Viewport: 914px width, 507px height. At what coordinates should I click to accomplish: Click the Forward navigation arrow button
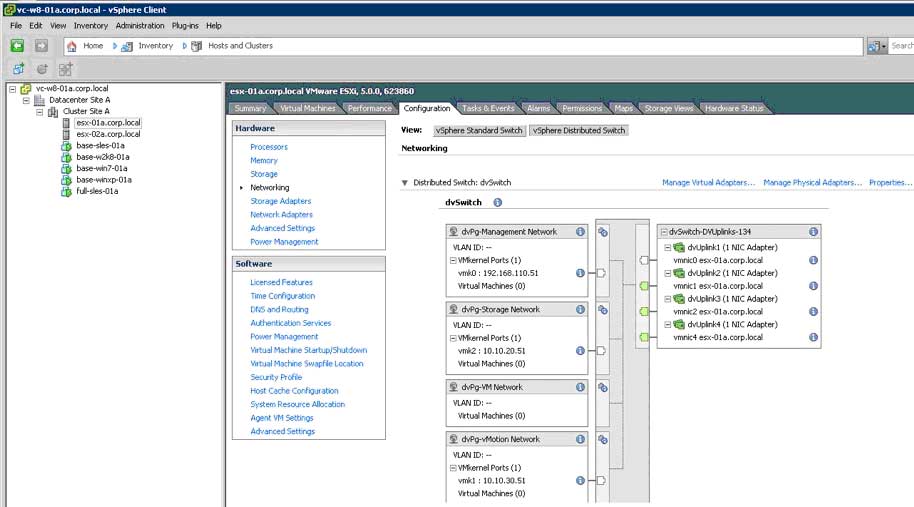click(x=41, y=45)
